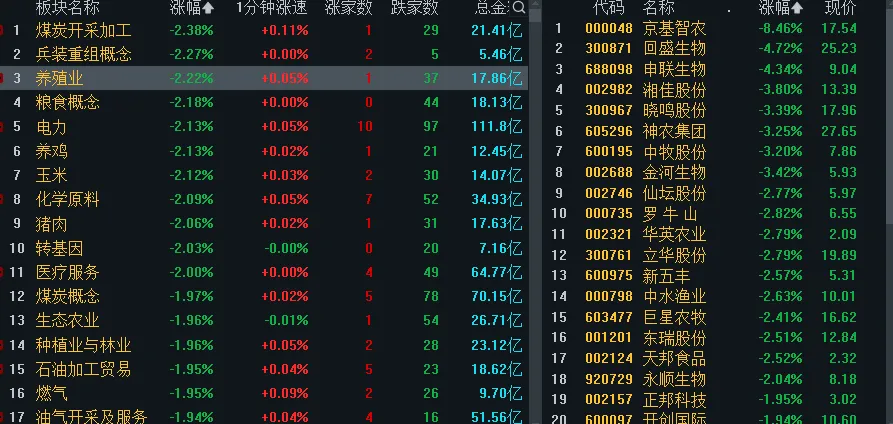
Task: Sort sectors by 1分钟涨速 column header
Action: [272, 8]
